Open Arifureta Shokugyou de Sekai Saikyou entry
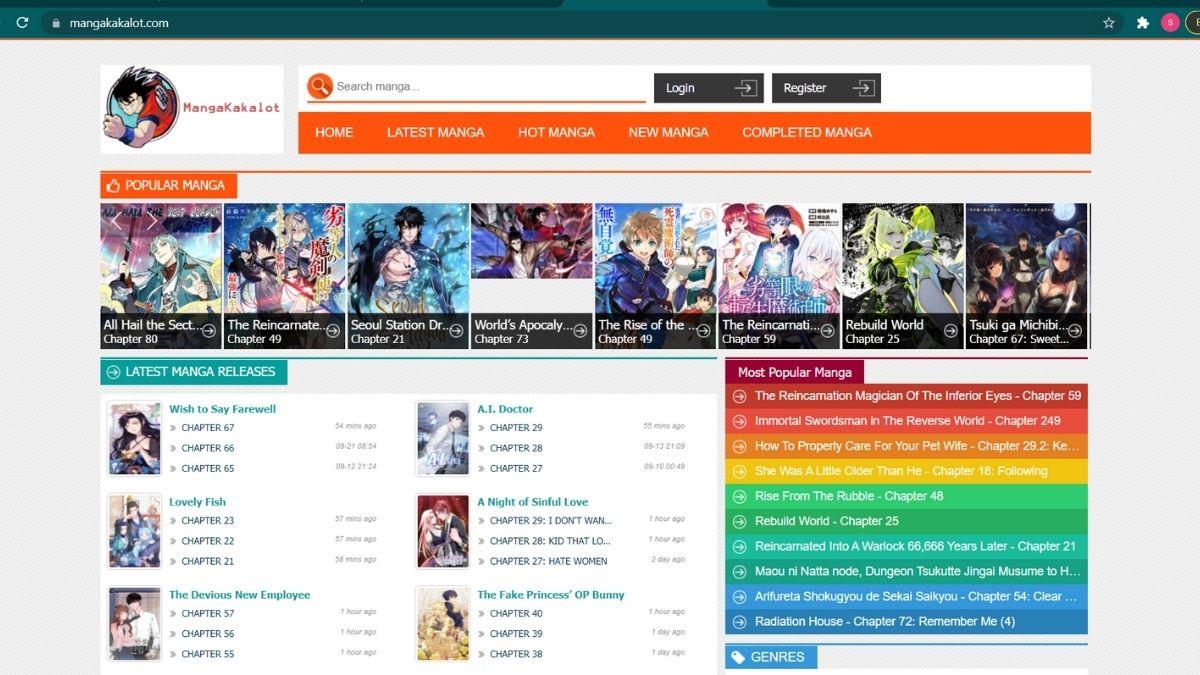Image resolution: width=1200 pixels, height=675 pixels. 916,596
